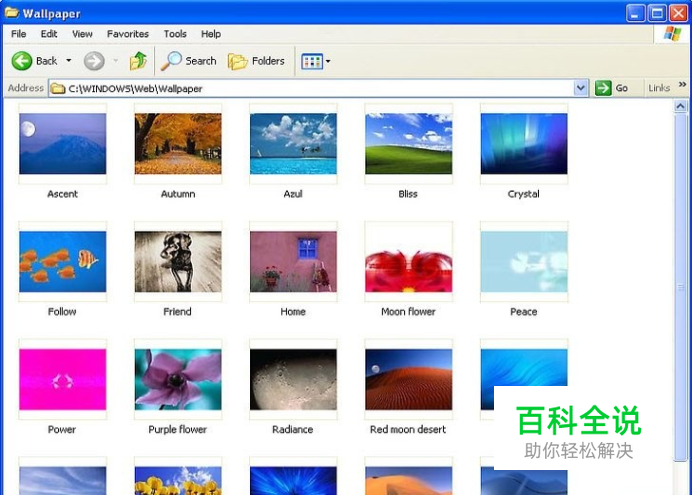Select the Azul wallpaper thumbnail
Viewport: 692px width, 495px height.
click(x=293, y=143)
